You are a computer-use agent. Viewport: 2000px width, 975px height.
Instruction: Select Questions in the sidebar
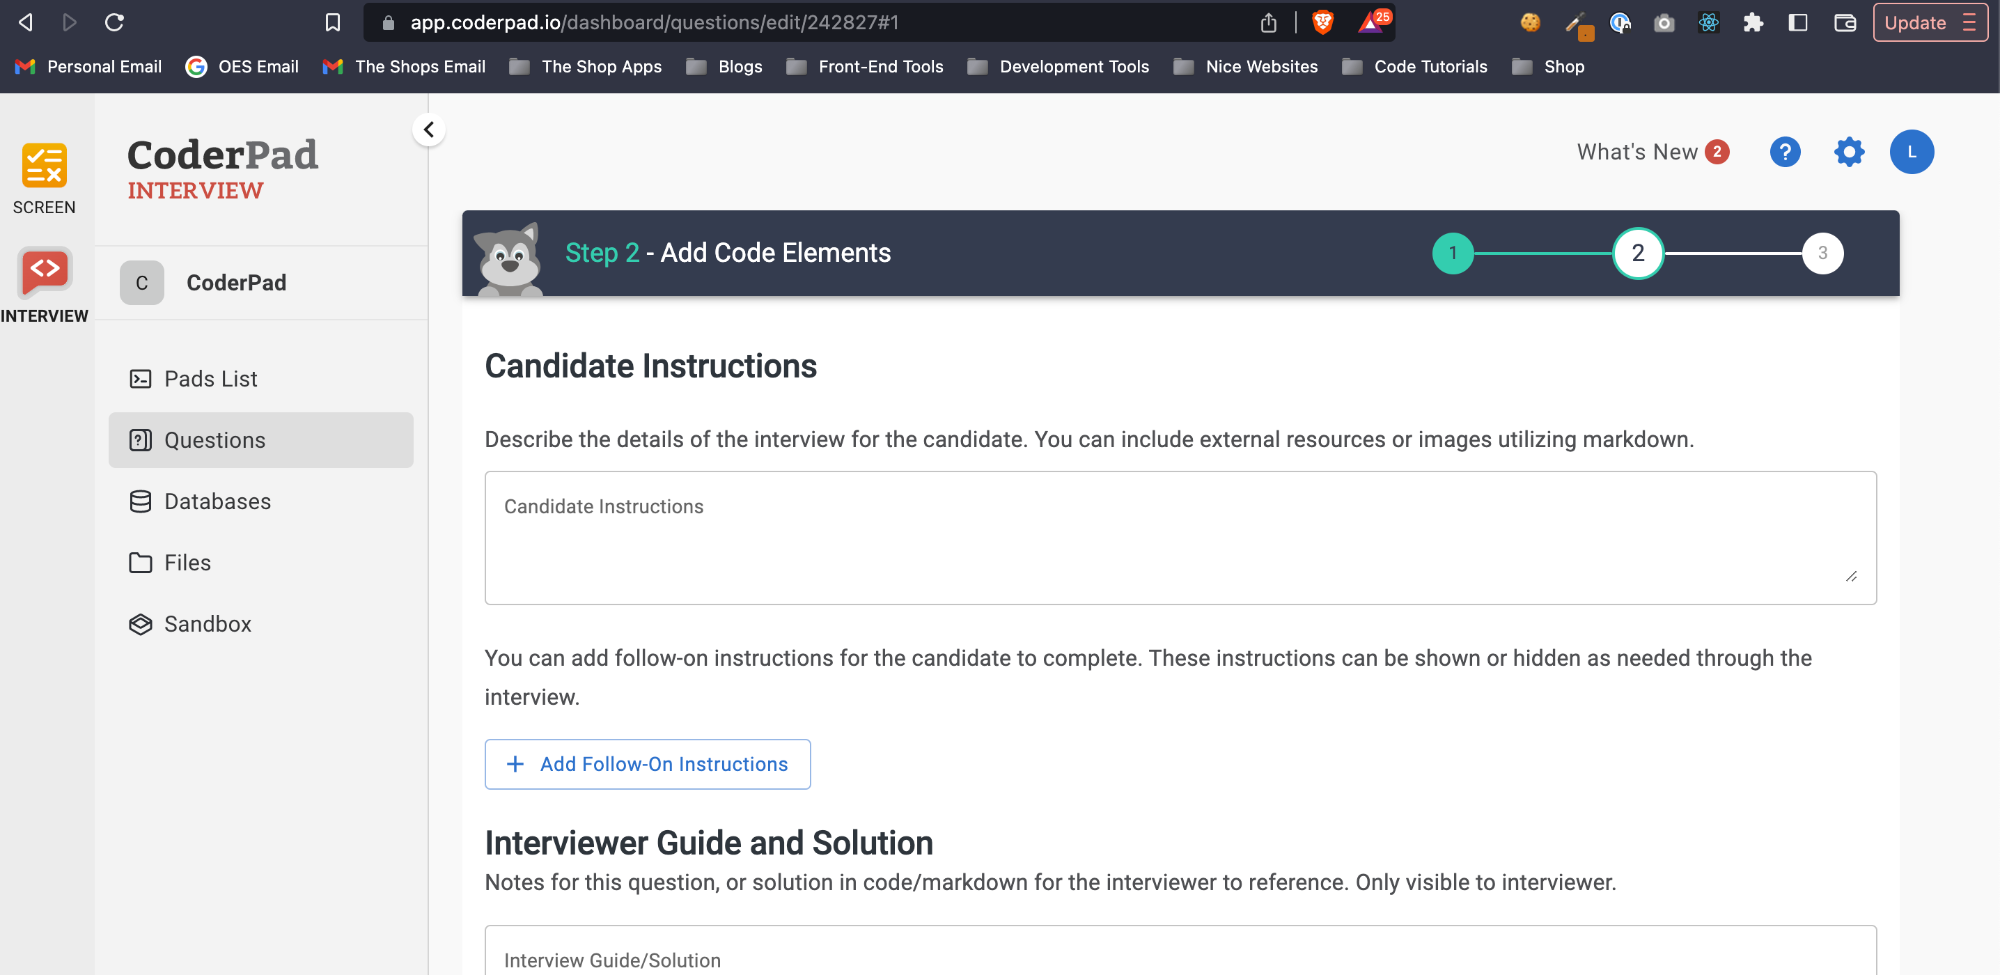click(x=215, y=440)
